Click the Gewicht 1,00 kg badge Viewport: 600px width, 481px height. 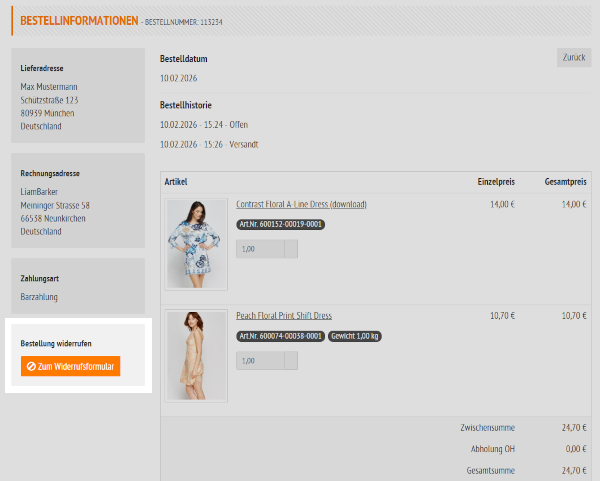[x=357, y=336]
